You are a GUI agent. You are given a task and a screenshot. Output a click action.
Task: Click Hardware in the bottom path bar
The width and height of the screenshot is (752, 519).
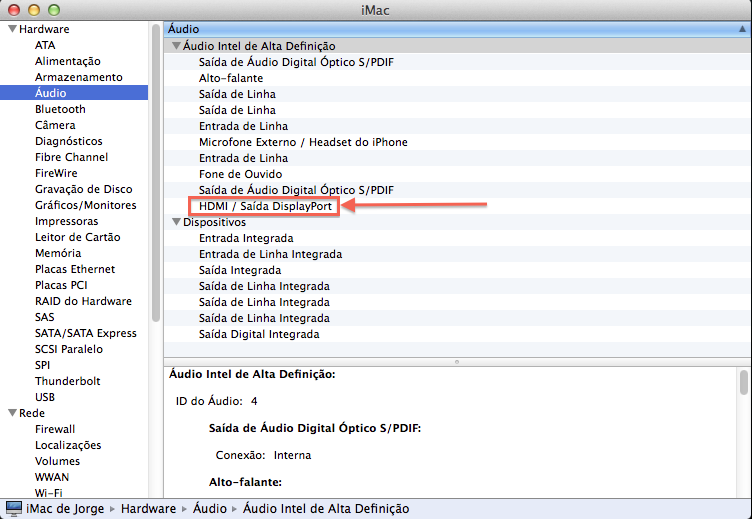[149, 509]
